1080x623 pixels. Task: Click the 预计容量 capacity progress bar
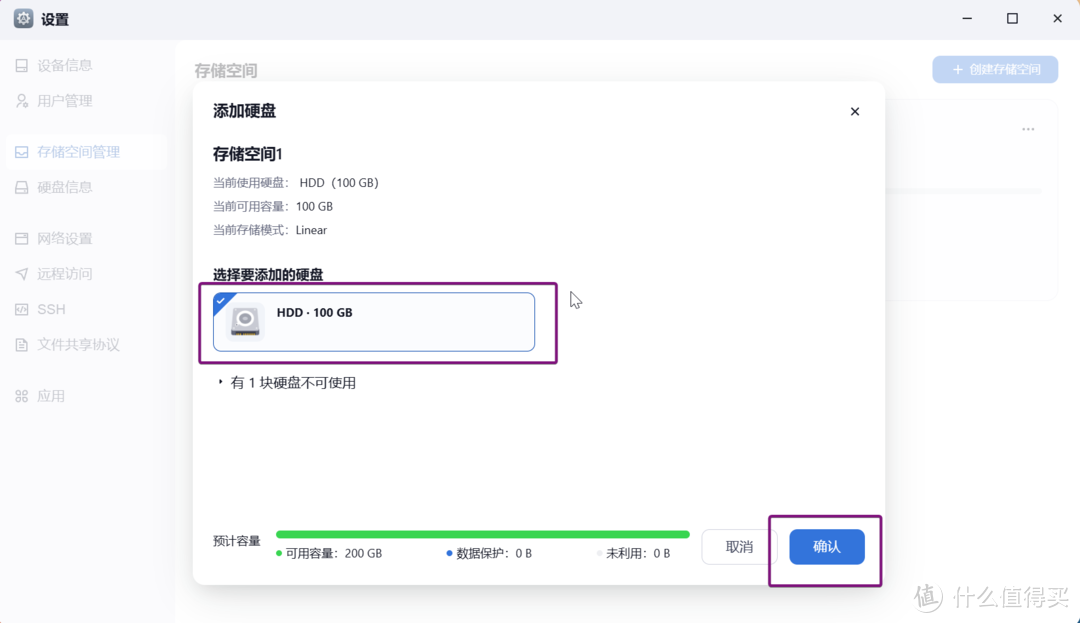click(483, 534)
